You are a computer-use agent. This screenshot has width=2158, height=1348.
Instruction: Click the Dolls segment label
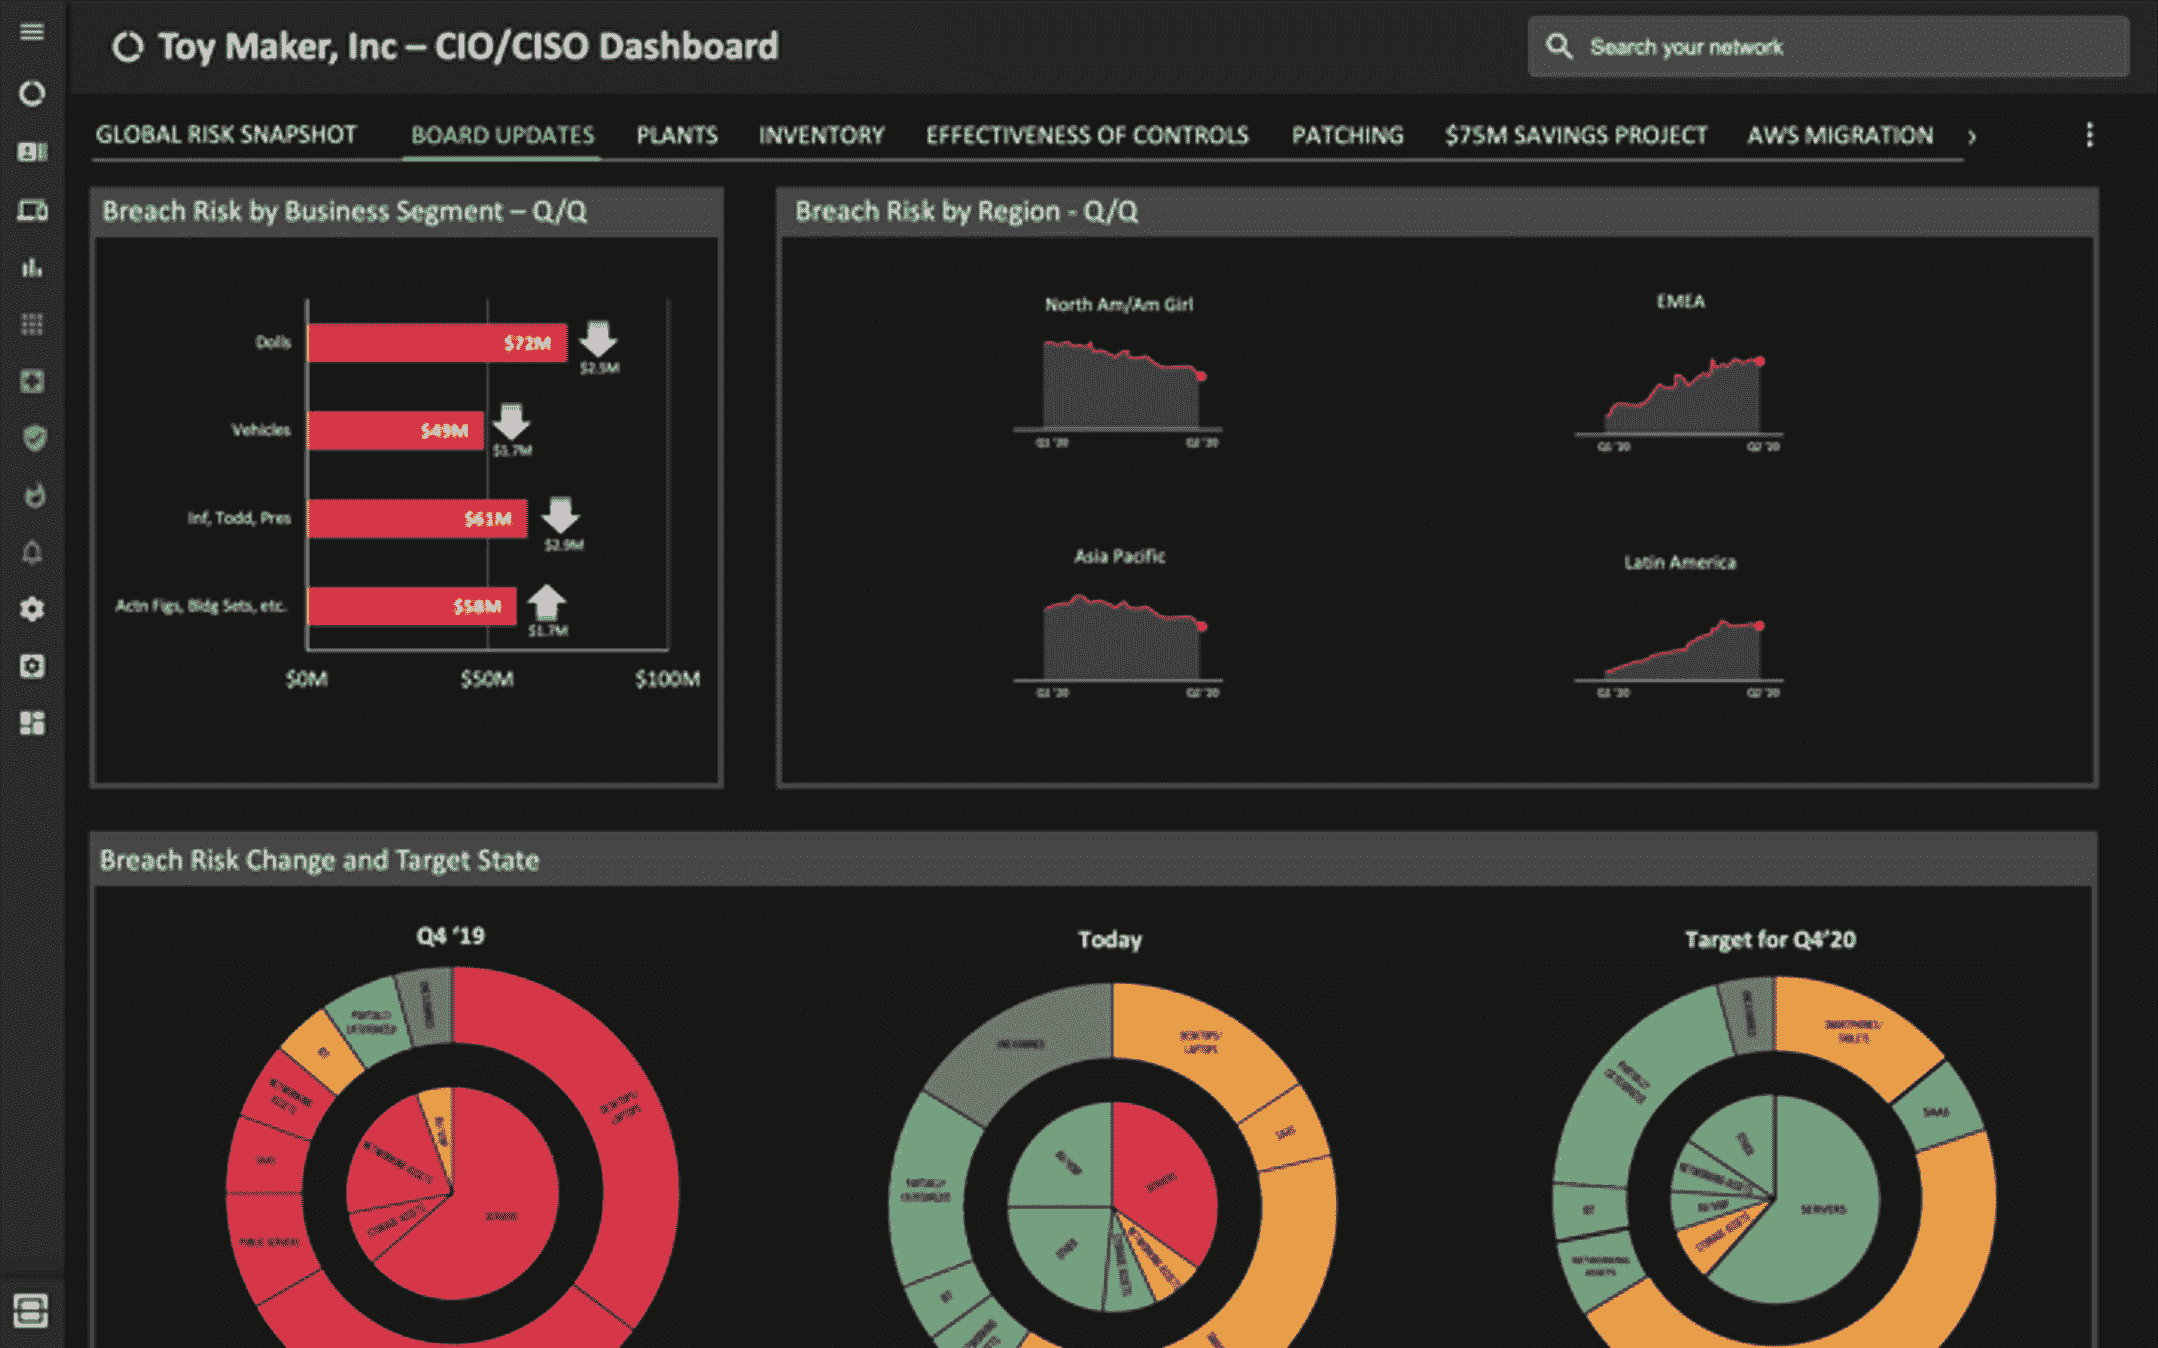tap(273, 342)
